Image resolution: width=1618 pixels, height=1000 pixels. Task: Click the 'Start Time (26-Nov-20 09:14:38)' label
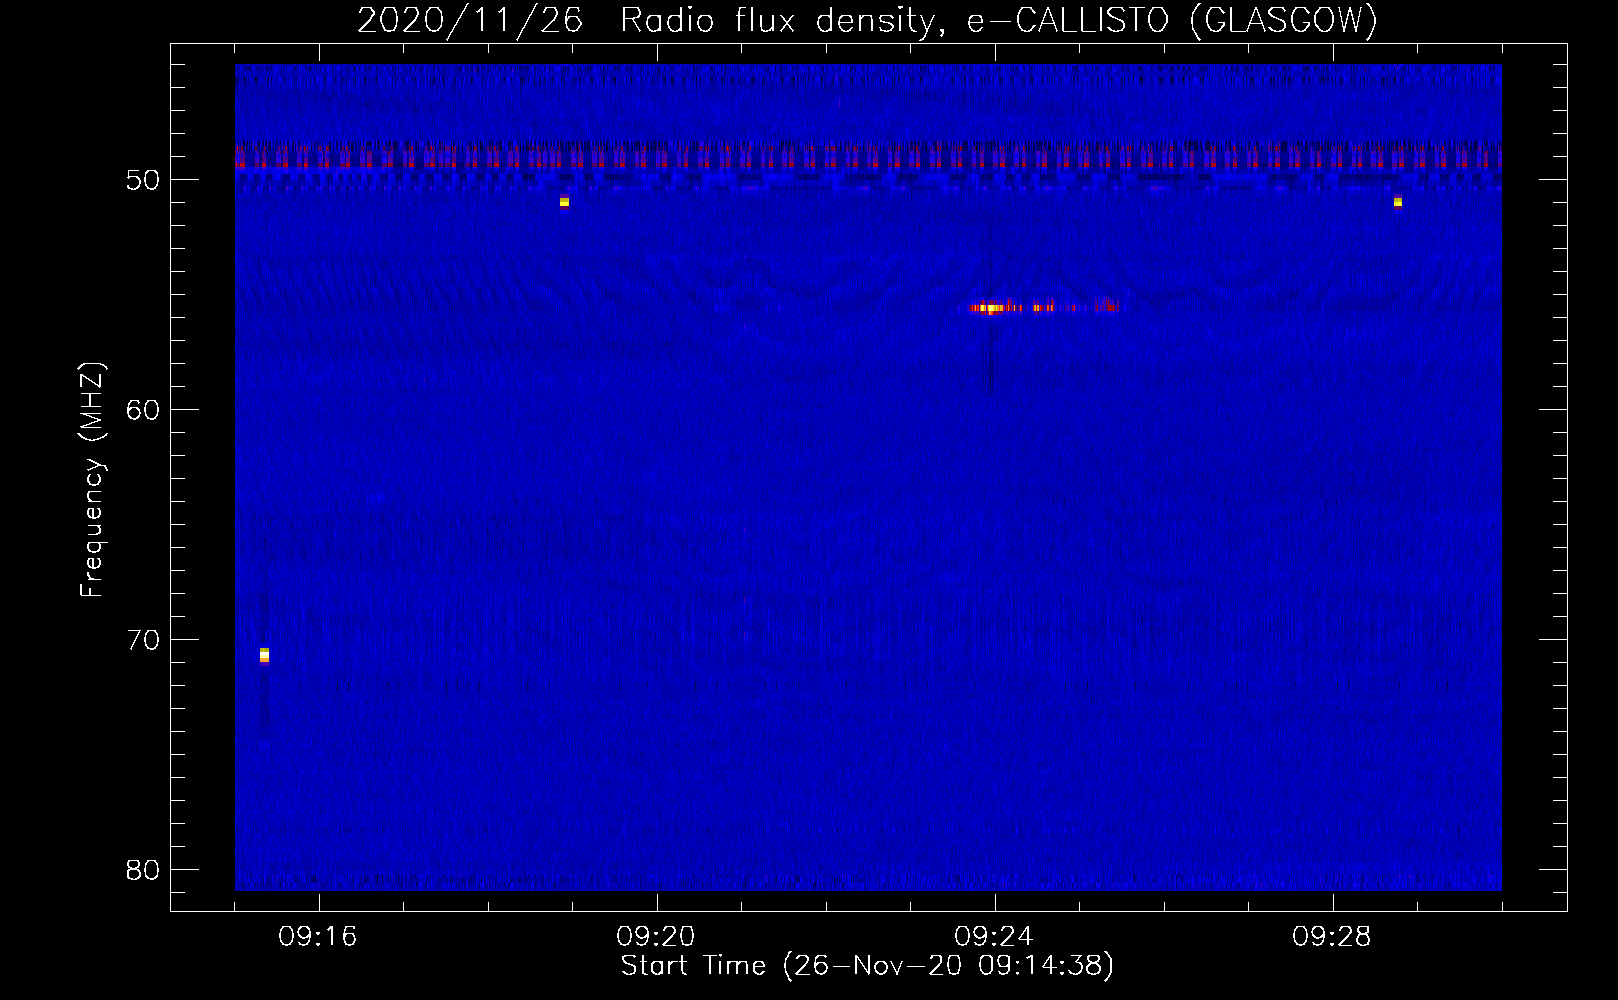(x=867, y=966)
